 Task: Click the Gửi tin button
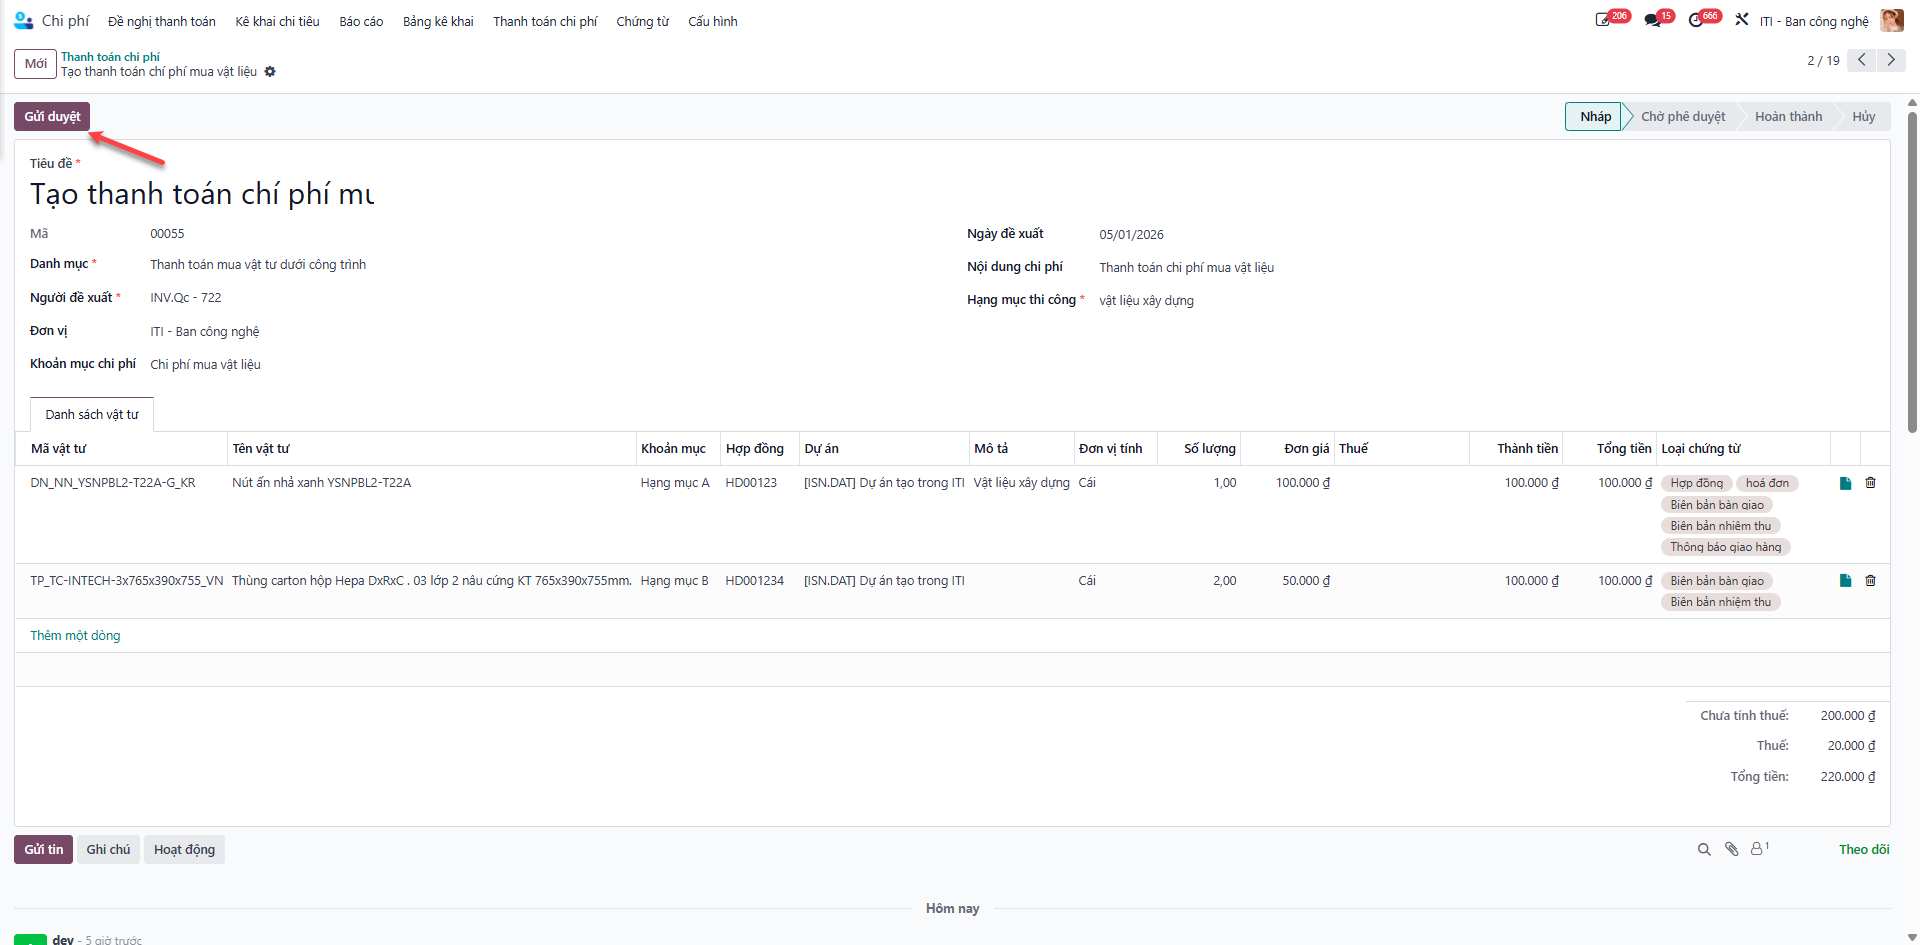44,850
